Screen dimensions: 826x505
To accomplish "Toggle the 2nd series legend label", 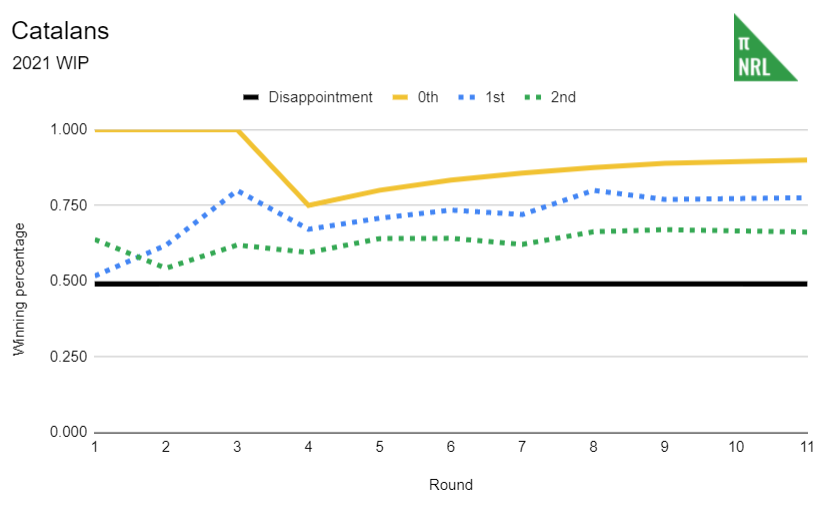I will pos(563,98).
